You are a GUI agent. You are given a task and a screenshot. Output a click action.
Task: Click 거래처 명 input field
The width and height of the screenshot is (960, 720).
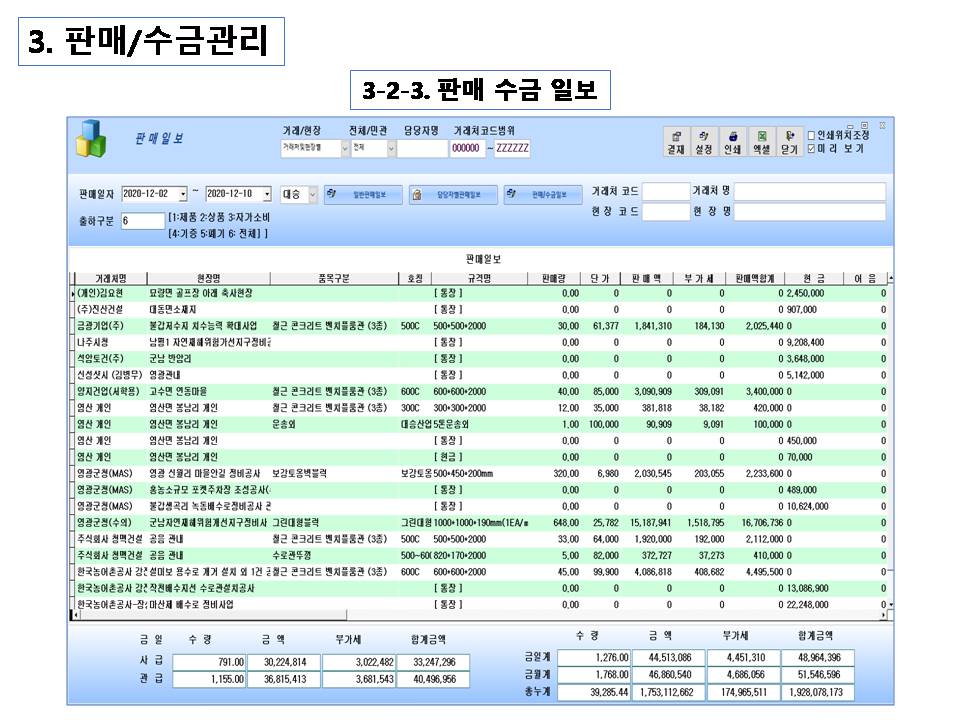(x=809, y=192)
